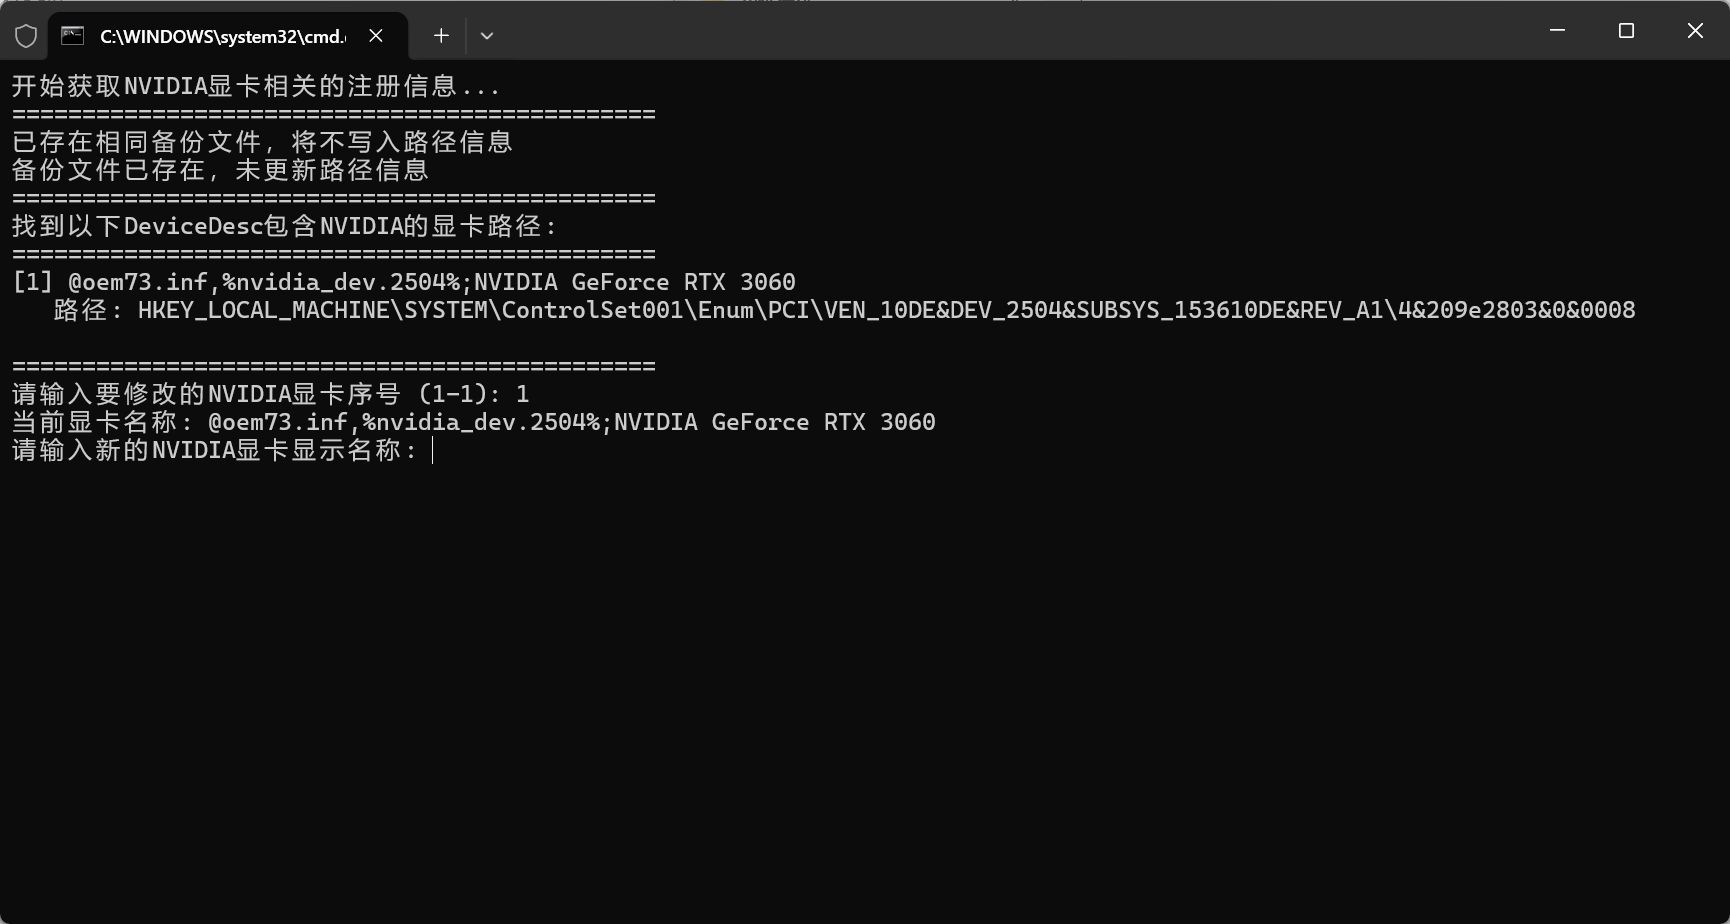
Task: Click the 当前显卡名称 output line
Action: (473, 423)
